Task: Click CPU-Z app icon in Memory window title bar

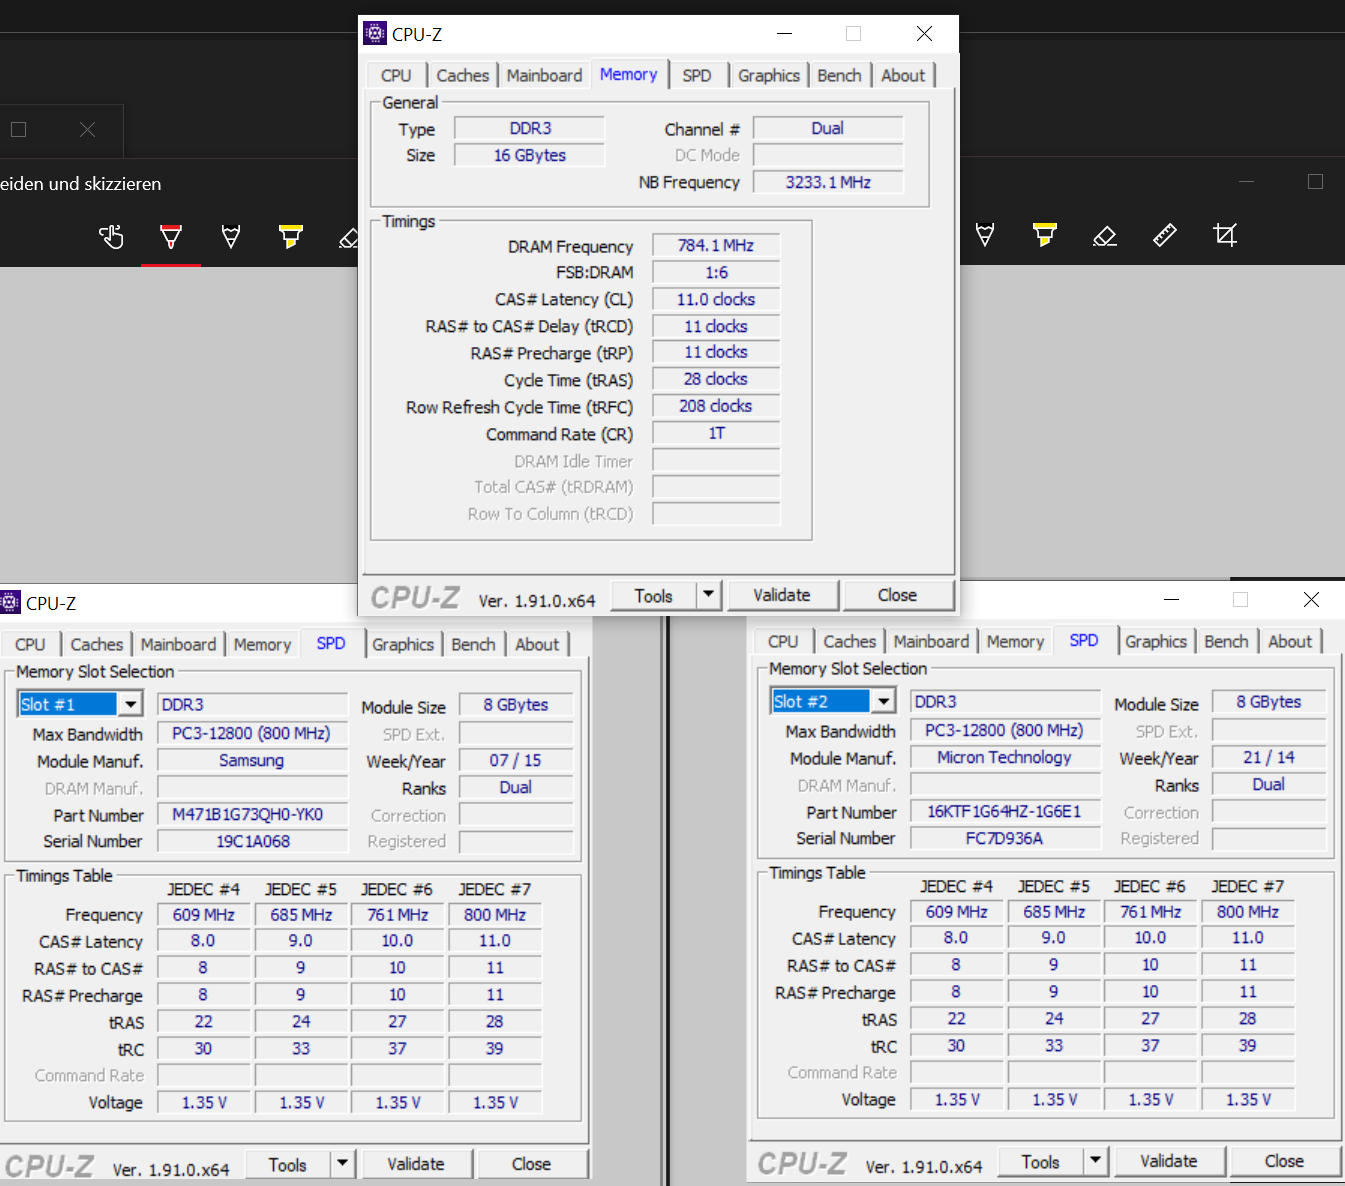Action: pyautogui.click(x=375, y=34)
